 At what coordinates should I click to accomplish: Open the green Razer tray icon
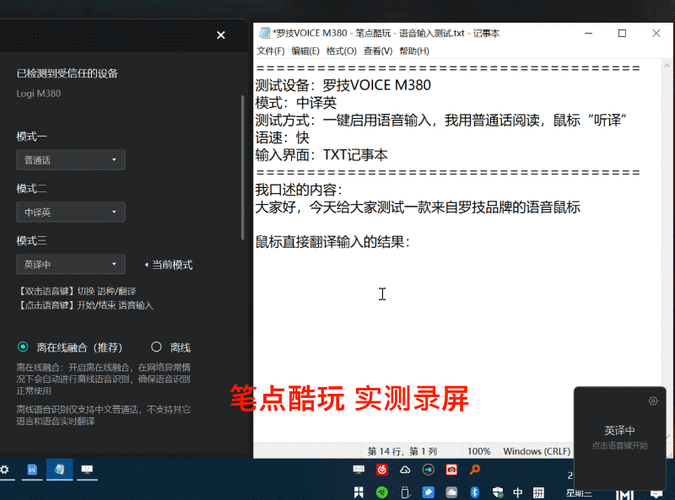(x=382, y=492)
